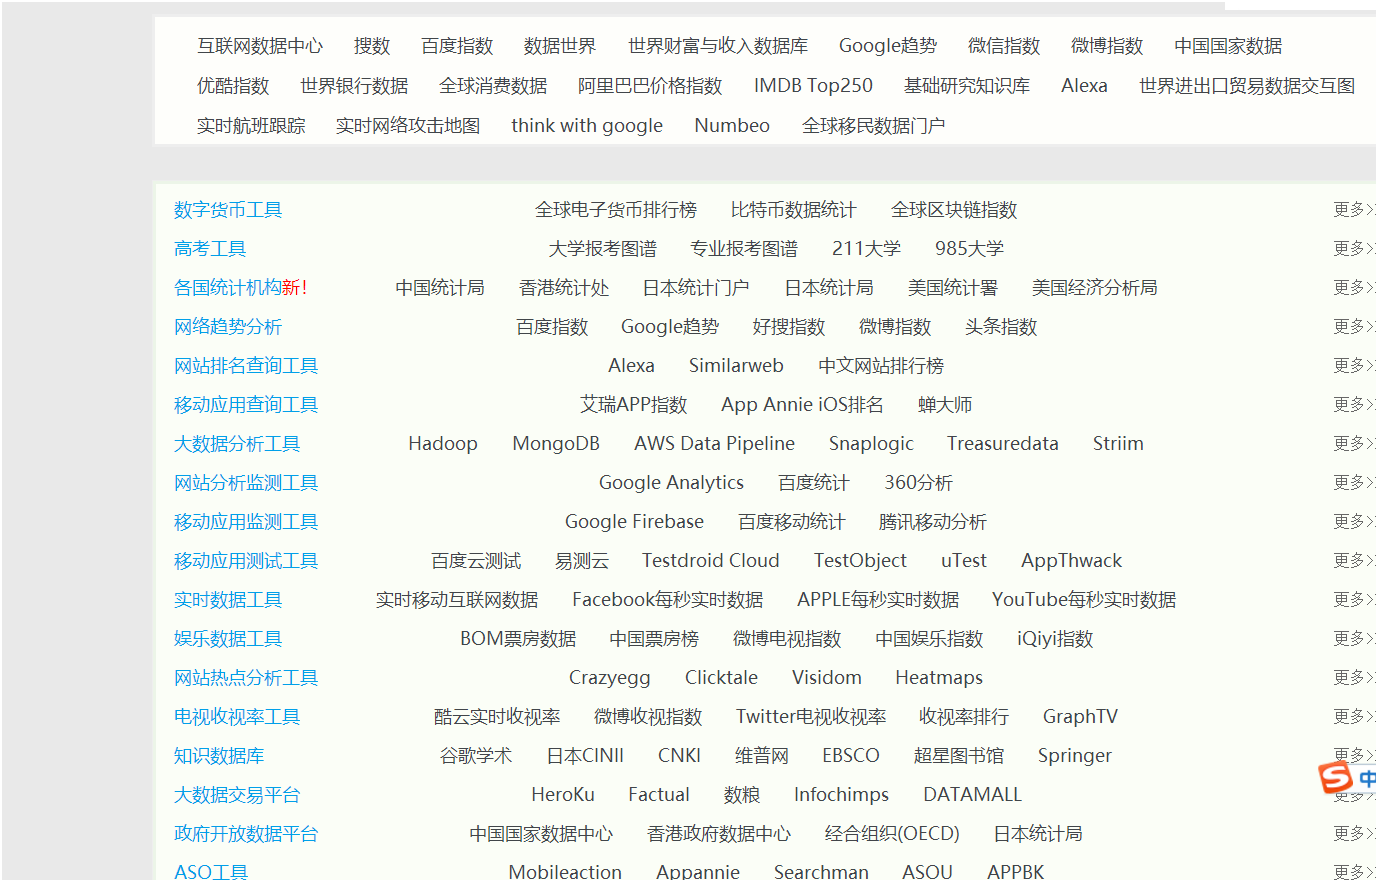Open the 中国统计局 link

(440, 287)
